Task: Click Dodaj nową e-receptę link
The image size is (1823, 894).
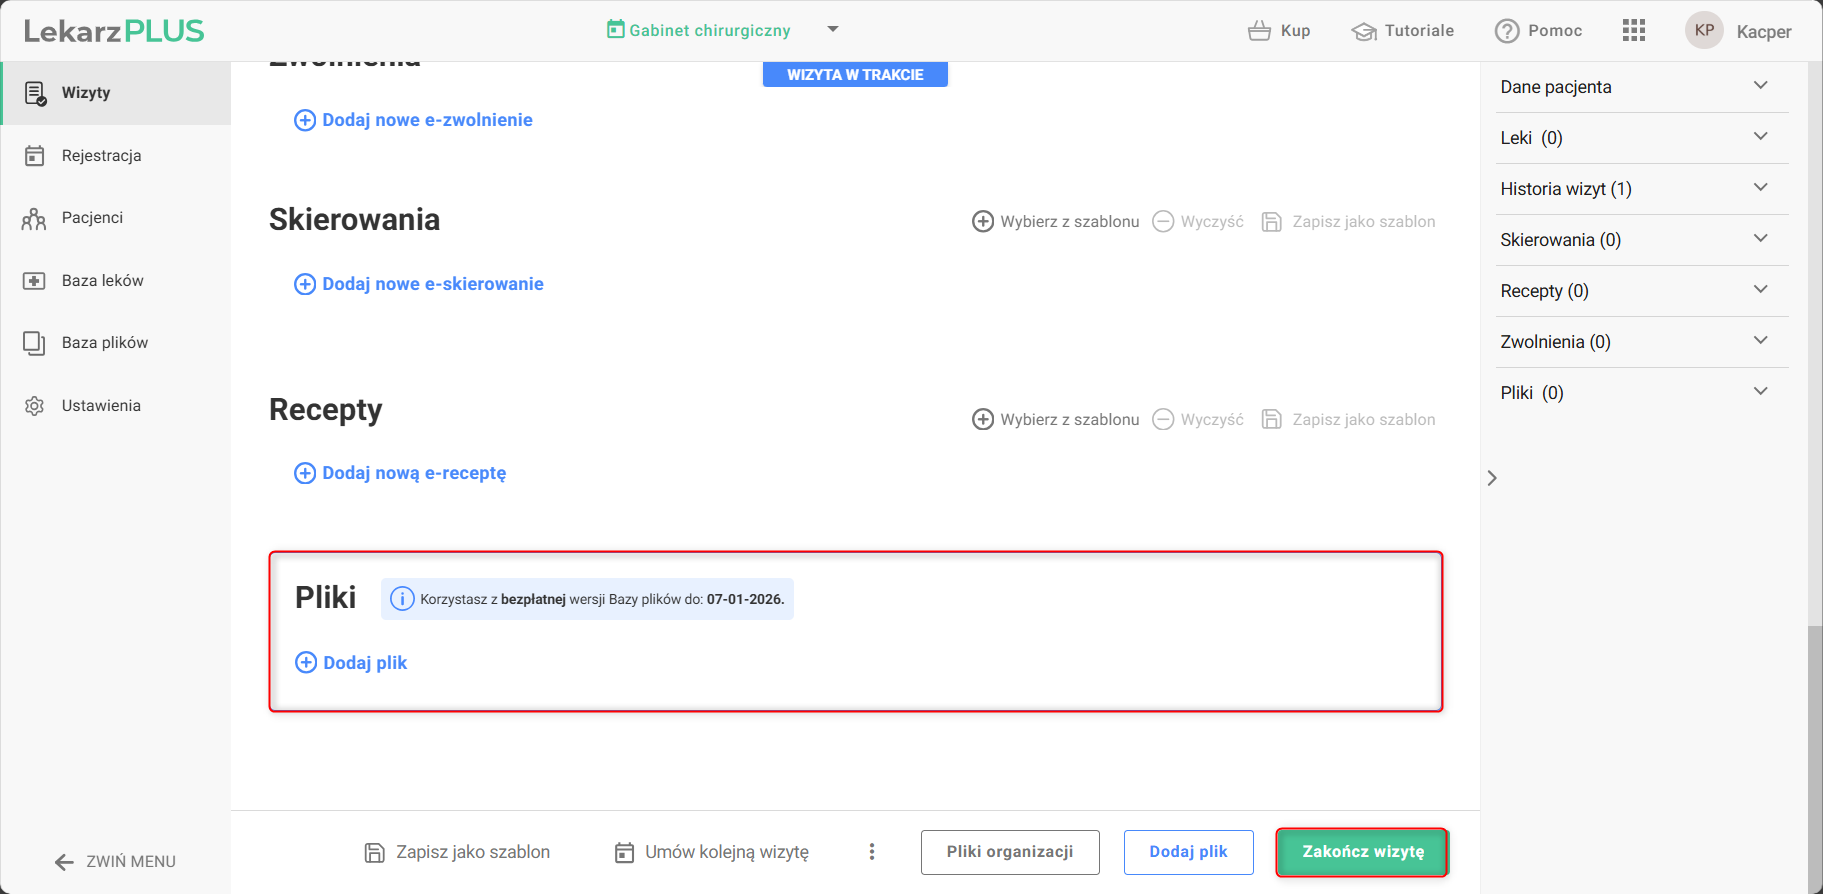Action: point(413,473)
